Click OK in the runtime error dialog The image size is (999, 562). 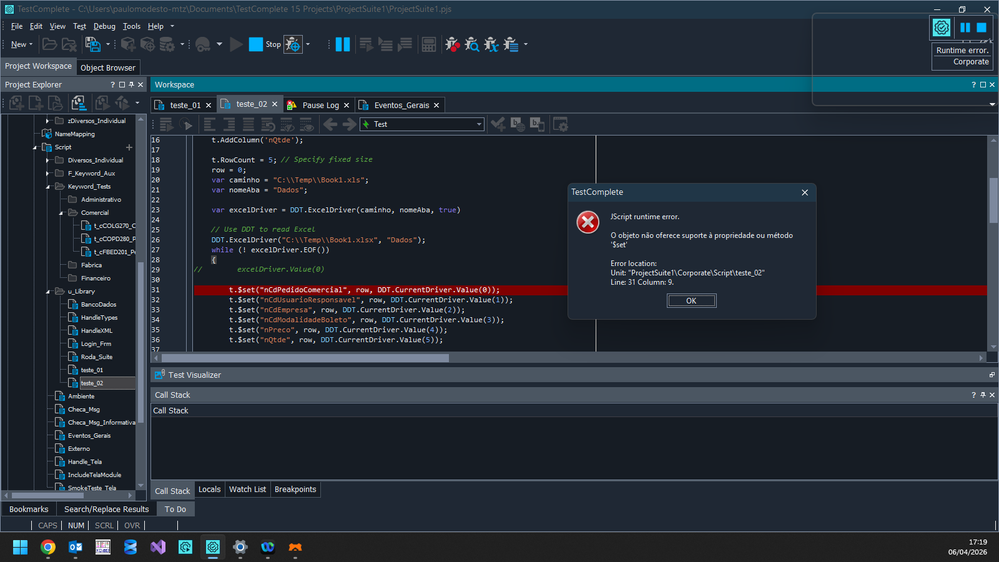click(x=691, y=301)
